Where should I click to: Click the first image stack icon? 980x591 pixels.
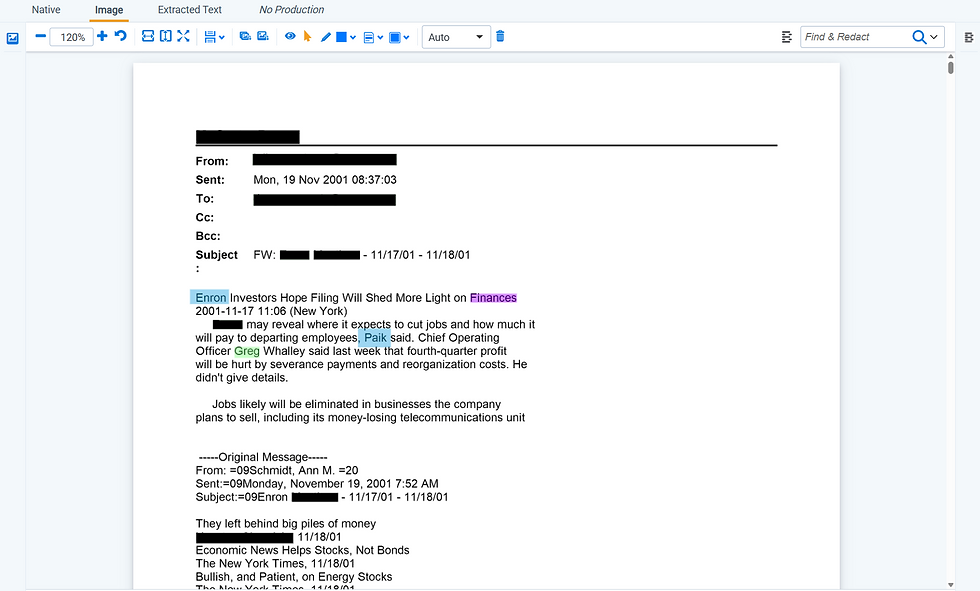[245, 36]
